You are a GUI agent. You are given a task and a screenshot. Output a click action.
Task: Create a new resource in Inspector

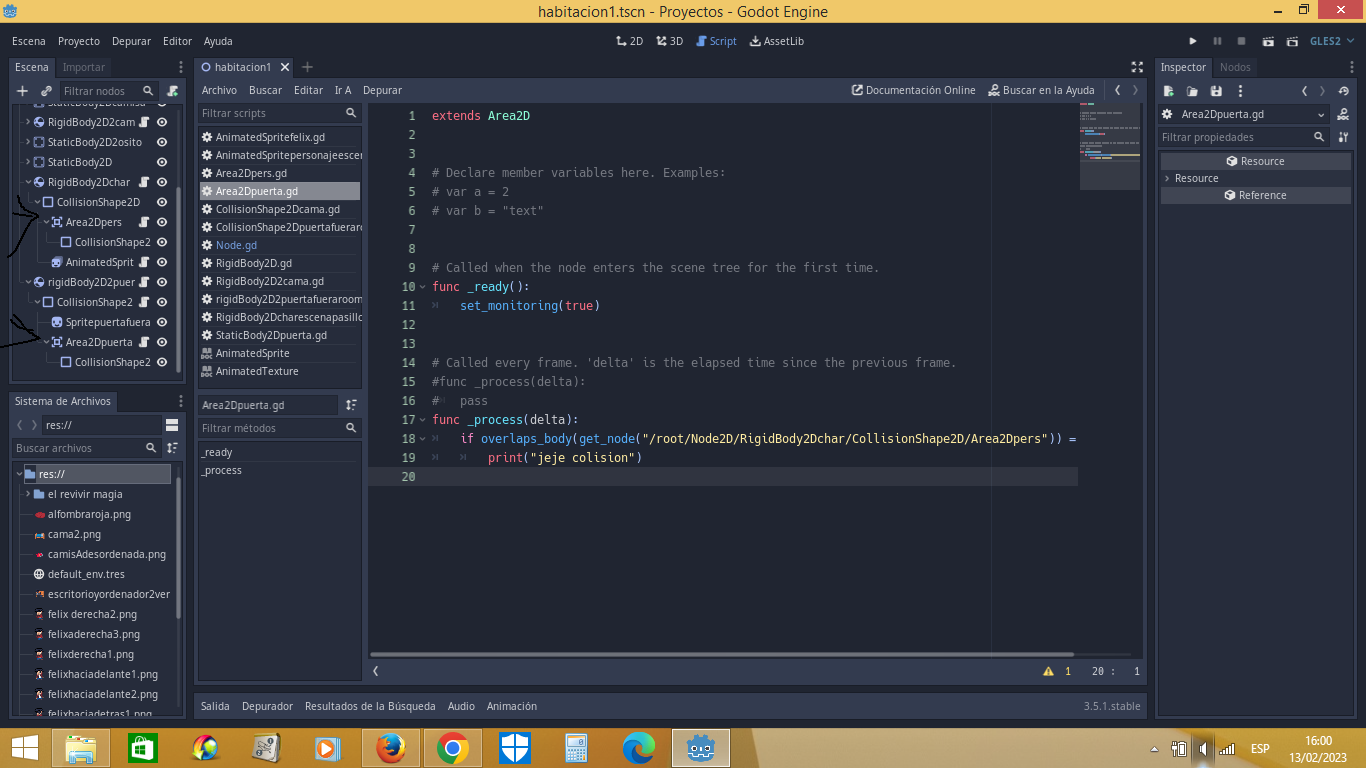click(x=1169, y=91)
